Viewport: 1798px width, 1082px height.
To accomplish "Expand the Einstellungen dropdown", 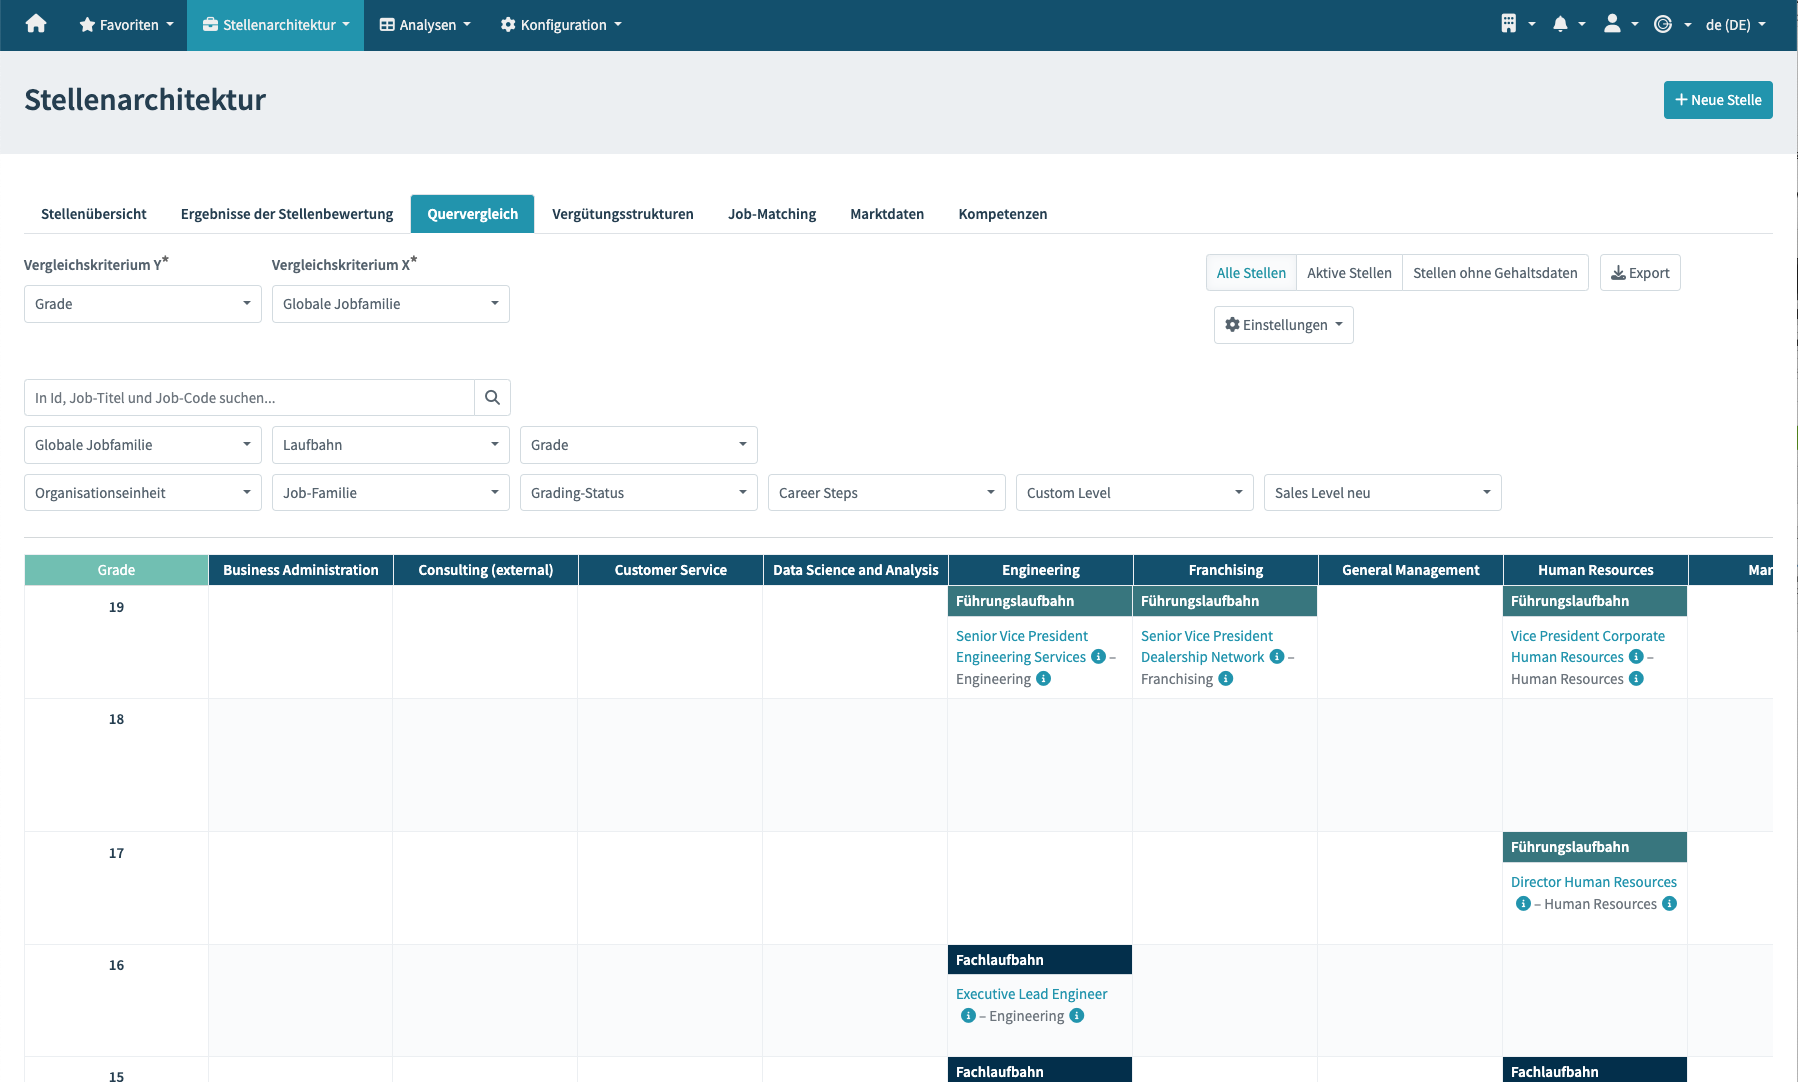I will [x=1283, y=325].
